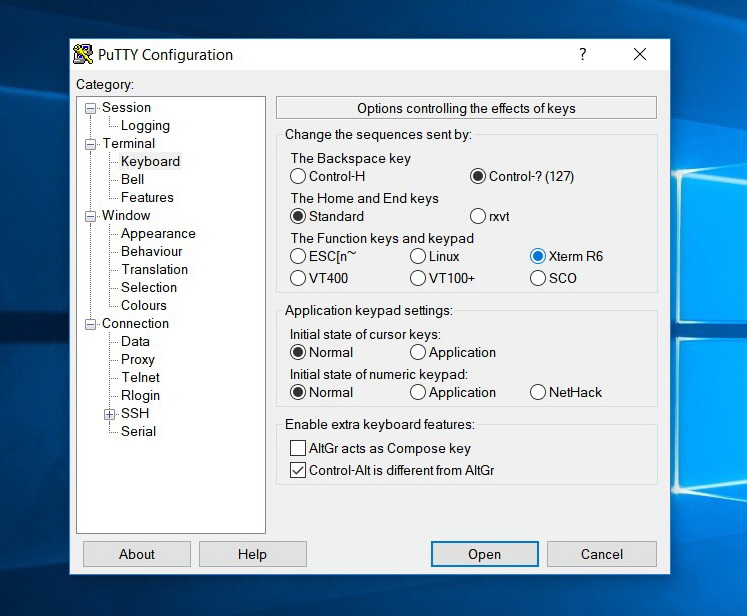Collapse the Session tree node
The image size is (747, 616).
[90, 109]
